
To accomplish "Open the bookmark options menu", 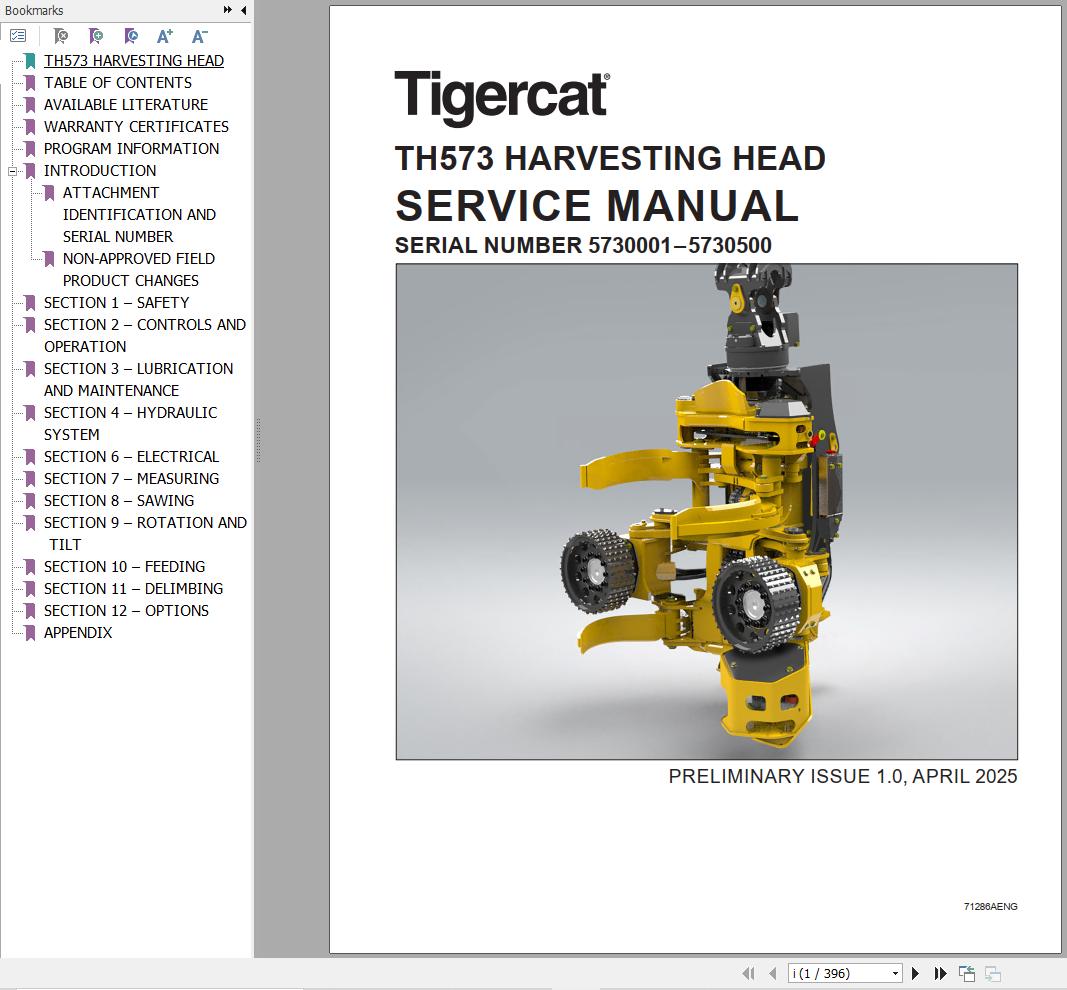I will pos(18,35).
